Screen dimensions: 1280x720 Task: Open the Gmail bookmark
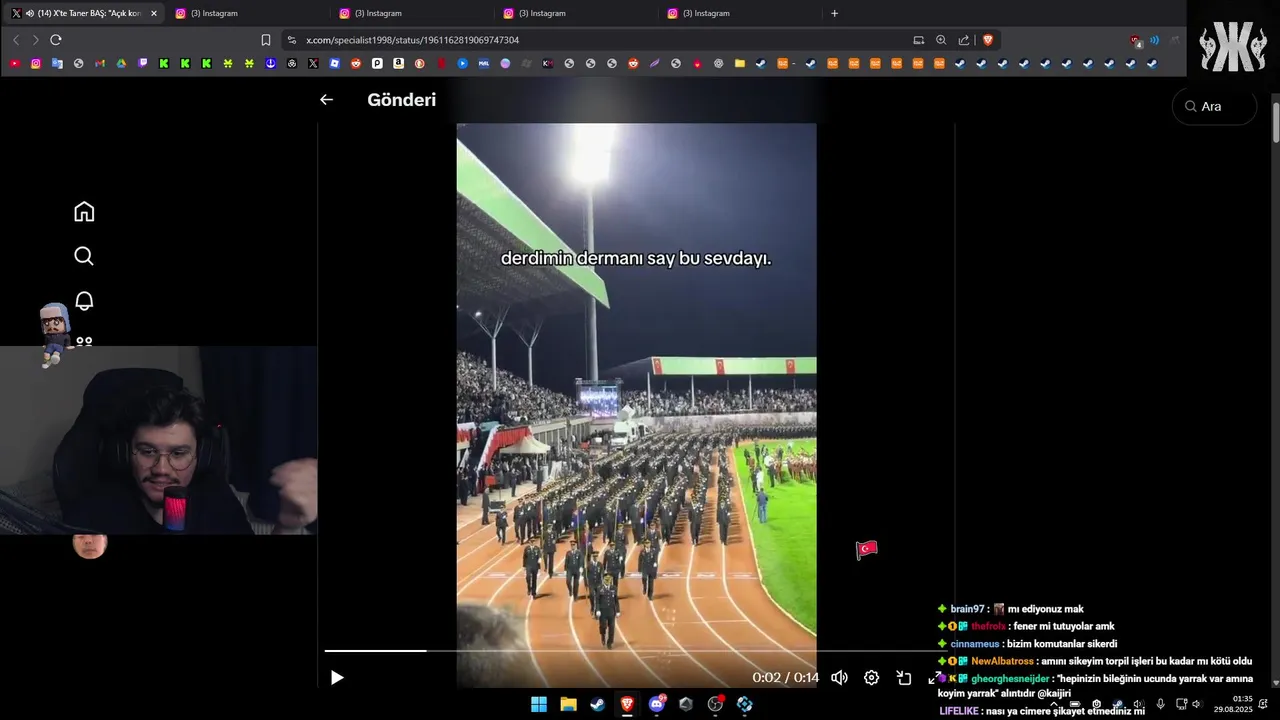point(100,63)
